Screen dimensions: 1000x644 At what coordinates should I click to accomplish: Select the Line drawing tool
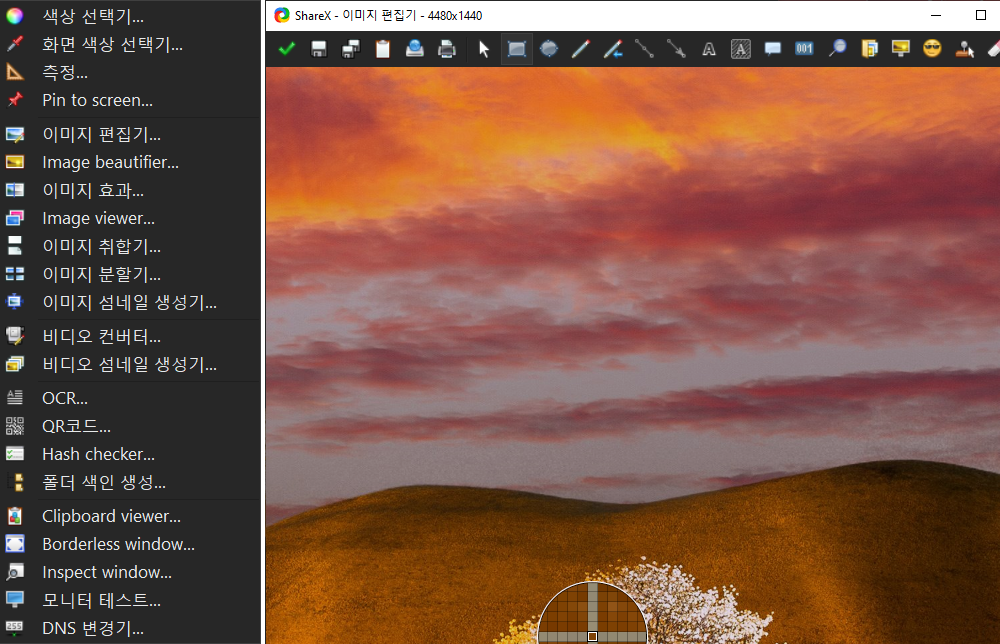click(x=644, y=48)
